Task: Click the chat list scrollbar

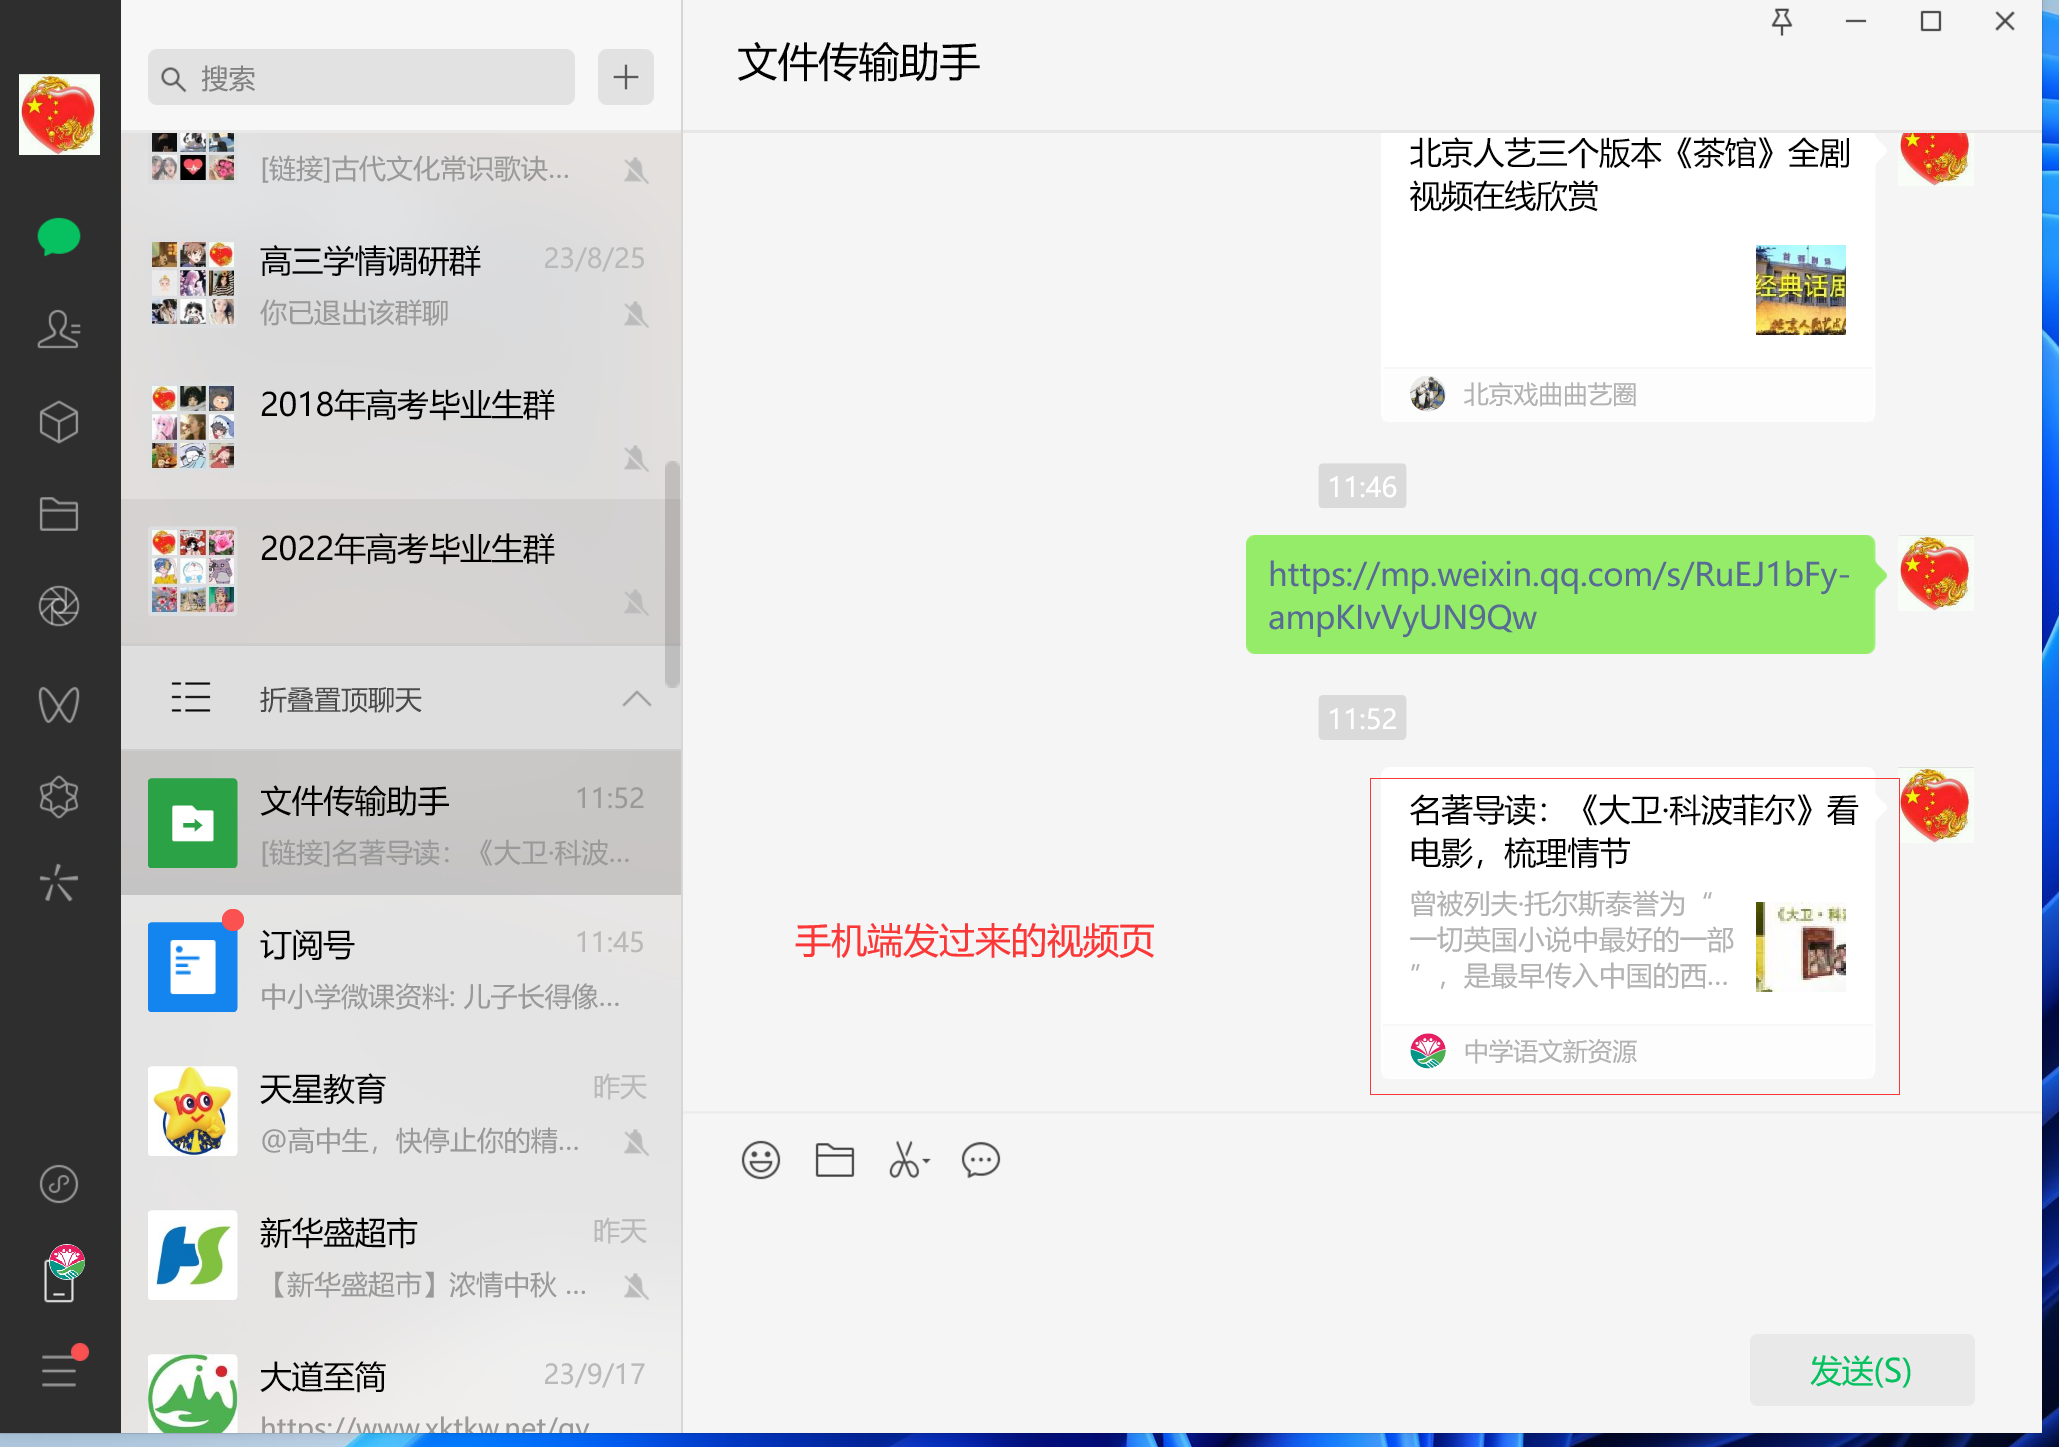Action: (x=673, y=574)
